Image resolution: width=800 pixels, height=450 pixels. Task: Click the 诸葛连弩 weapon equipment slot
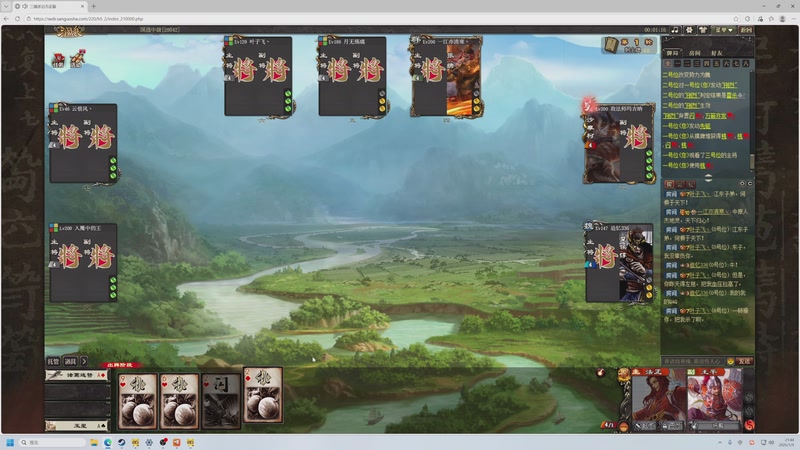(78, 376)
